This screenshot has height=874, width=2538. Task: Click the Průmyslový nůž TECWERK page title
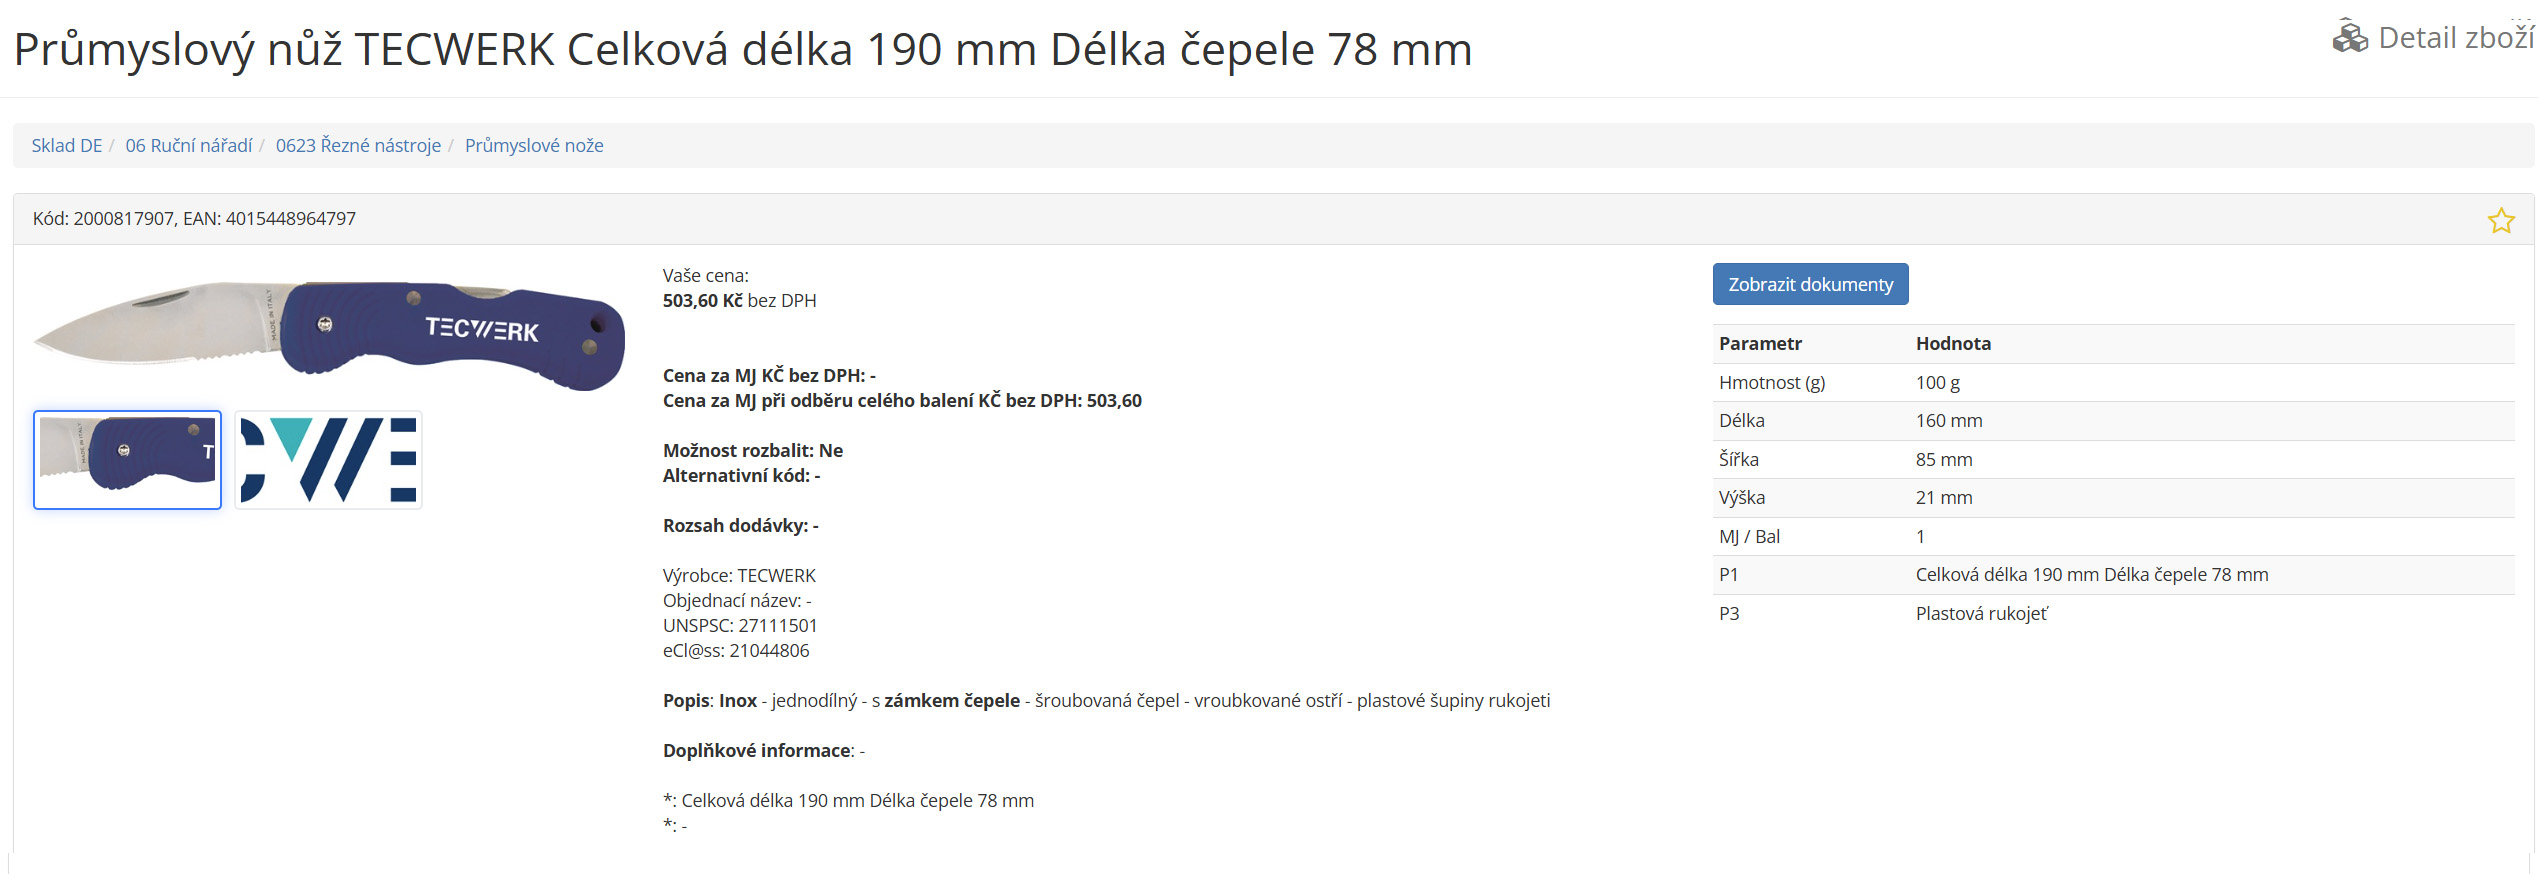pos(742,50)
